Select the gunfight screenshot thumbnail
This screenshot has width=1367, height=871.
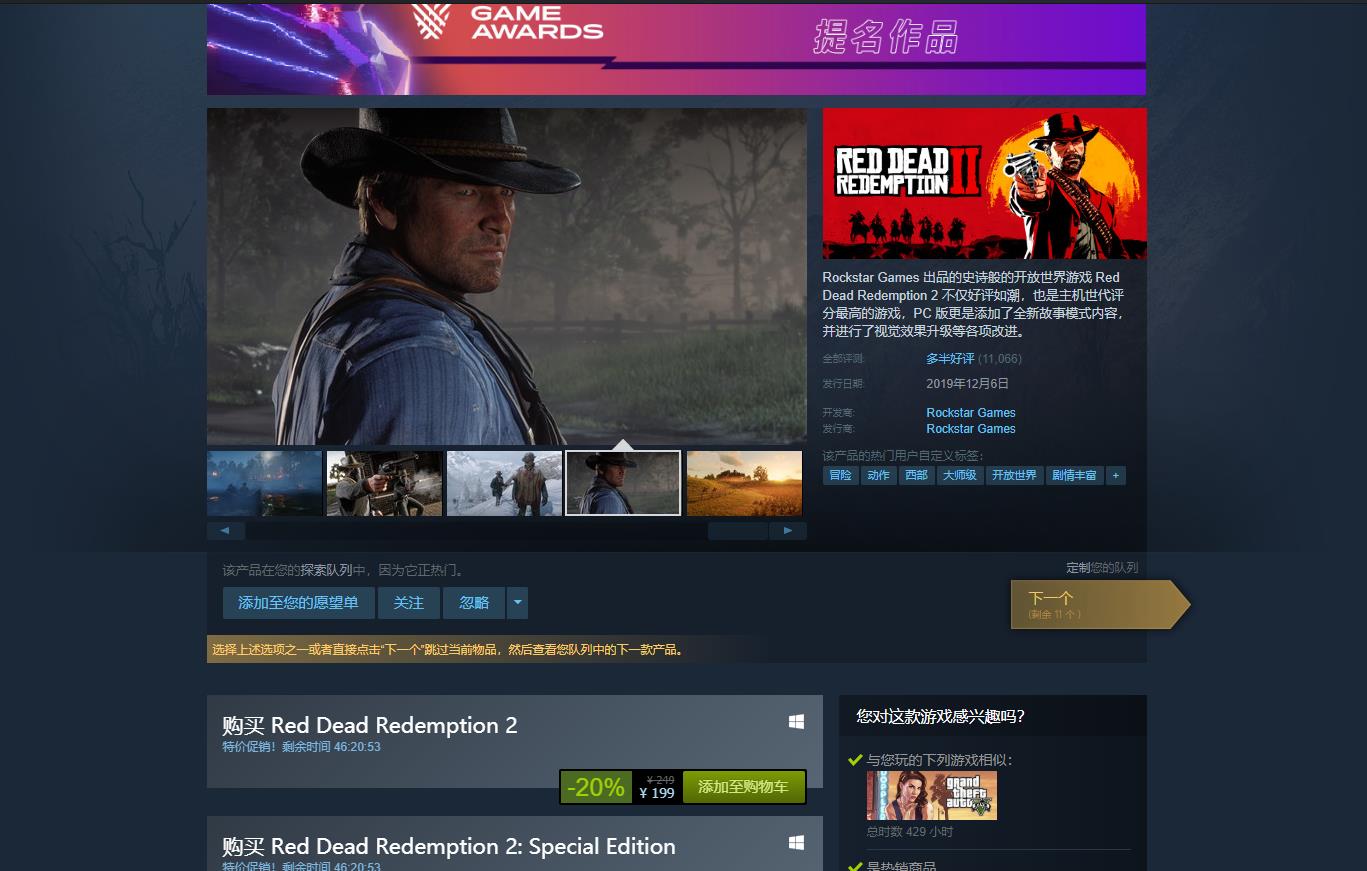[384, 483]
